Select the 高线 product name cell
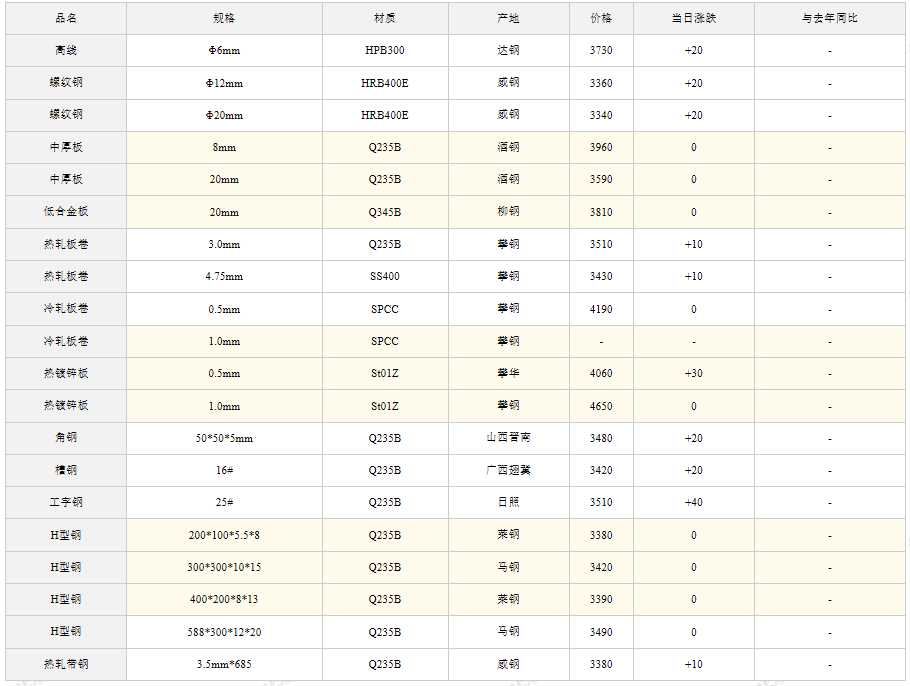 click(x=66, y=50)
